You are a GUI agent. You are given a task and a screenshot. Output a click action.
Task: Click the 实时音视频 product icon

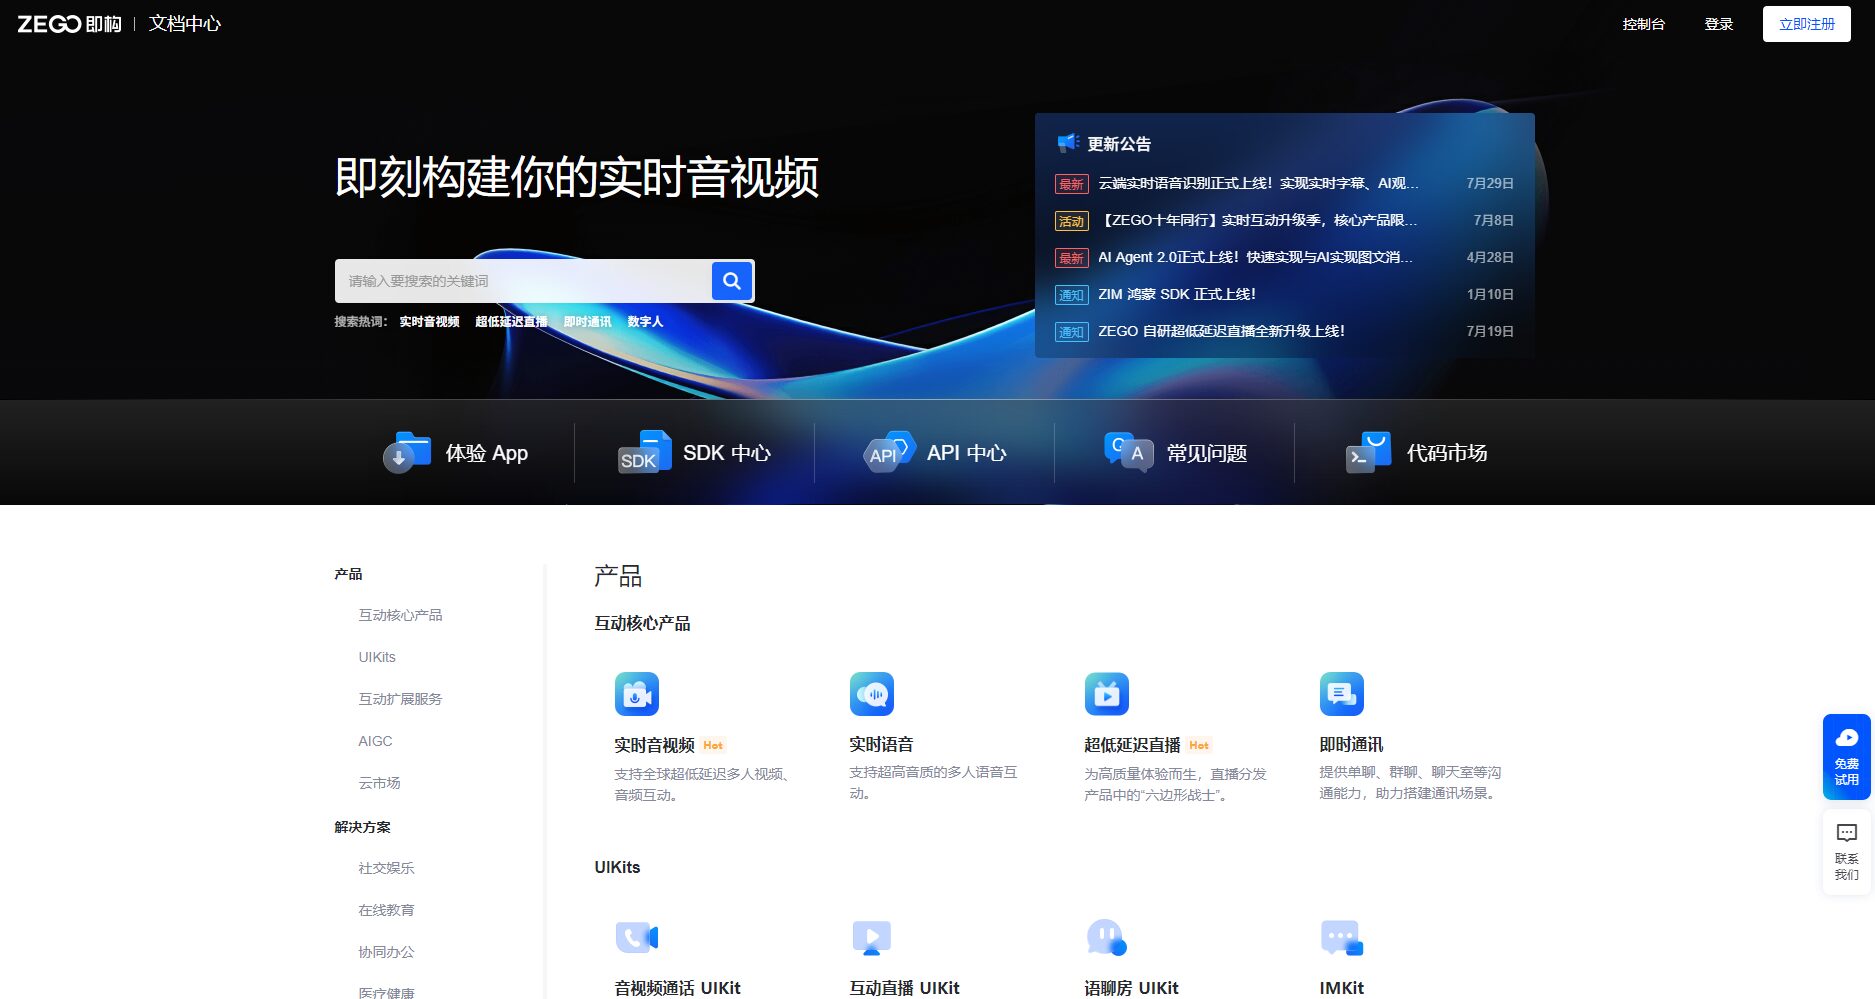pos(637,694)
